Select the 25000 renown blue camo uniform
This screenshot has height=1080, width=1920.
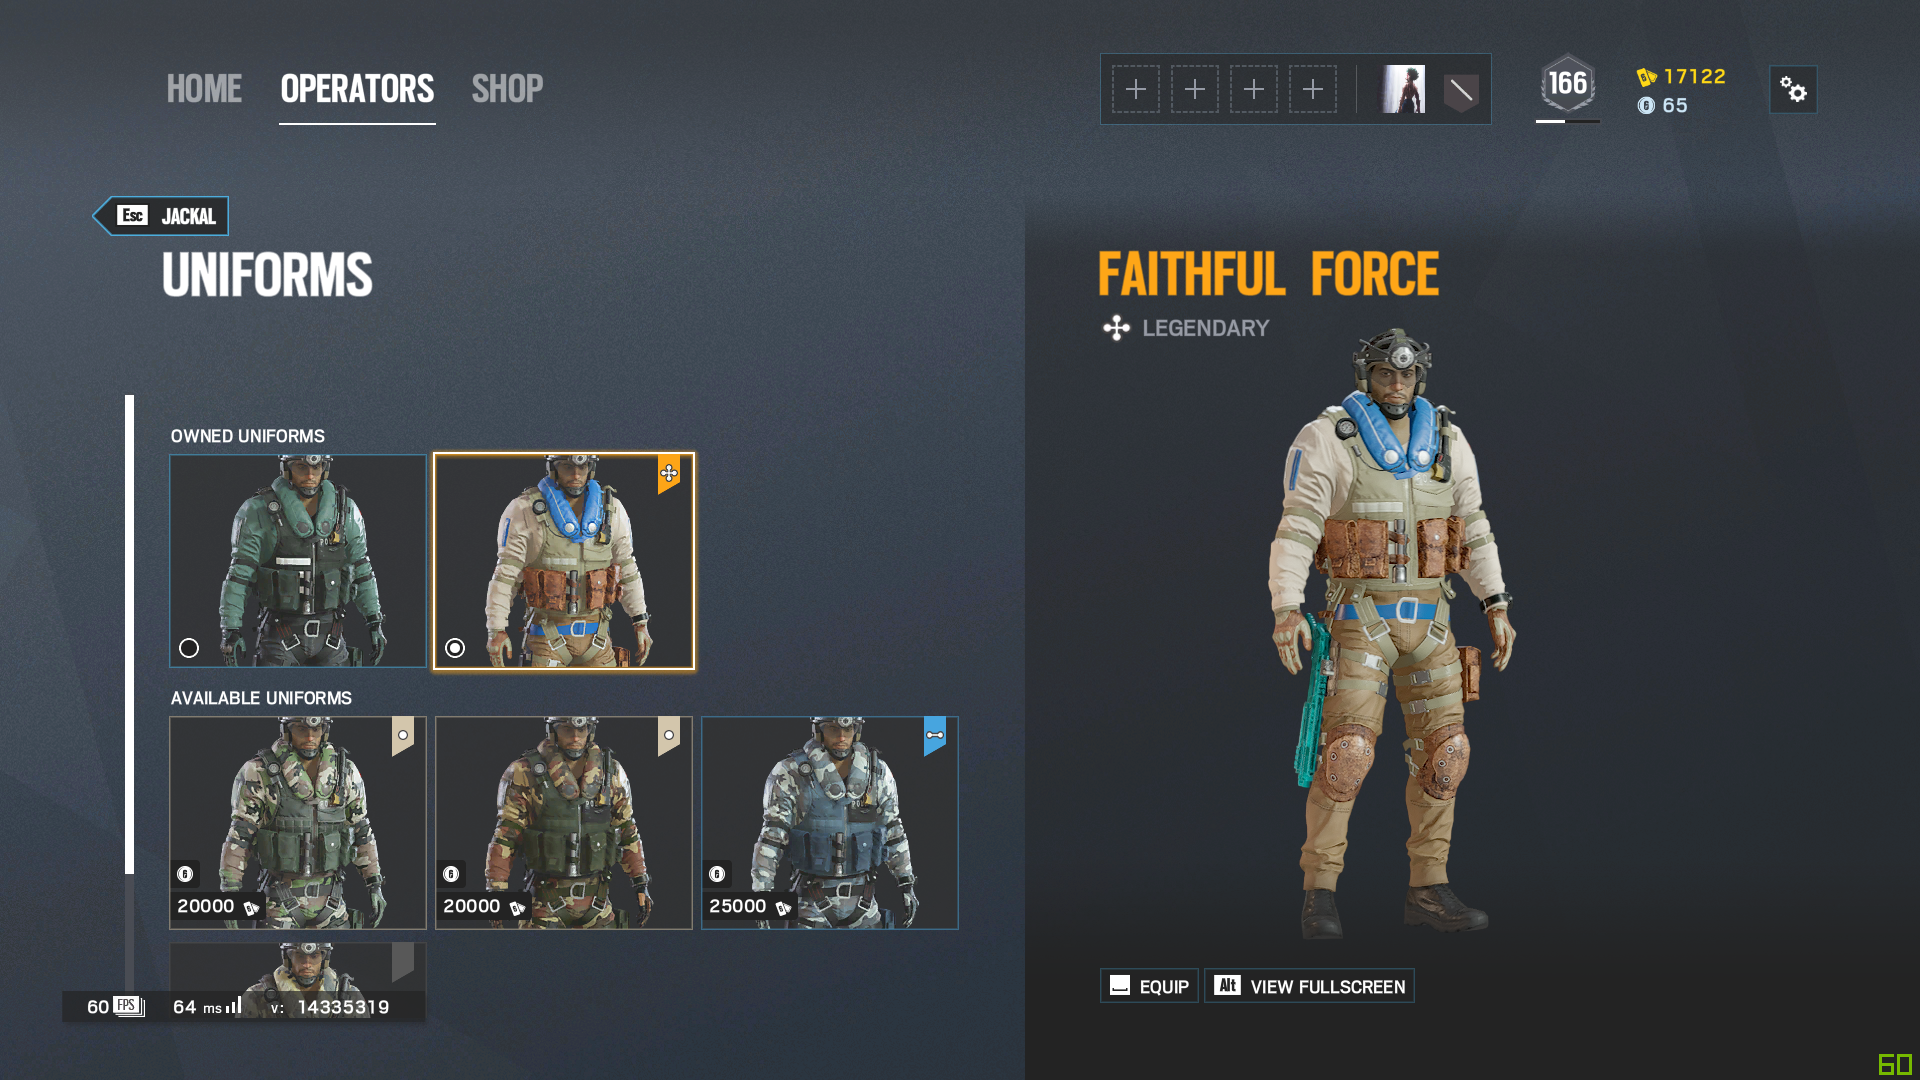click(830, 823)
